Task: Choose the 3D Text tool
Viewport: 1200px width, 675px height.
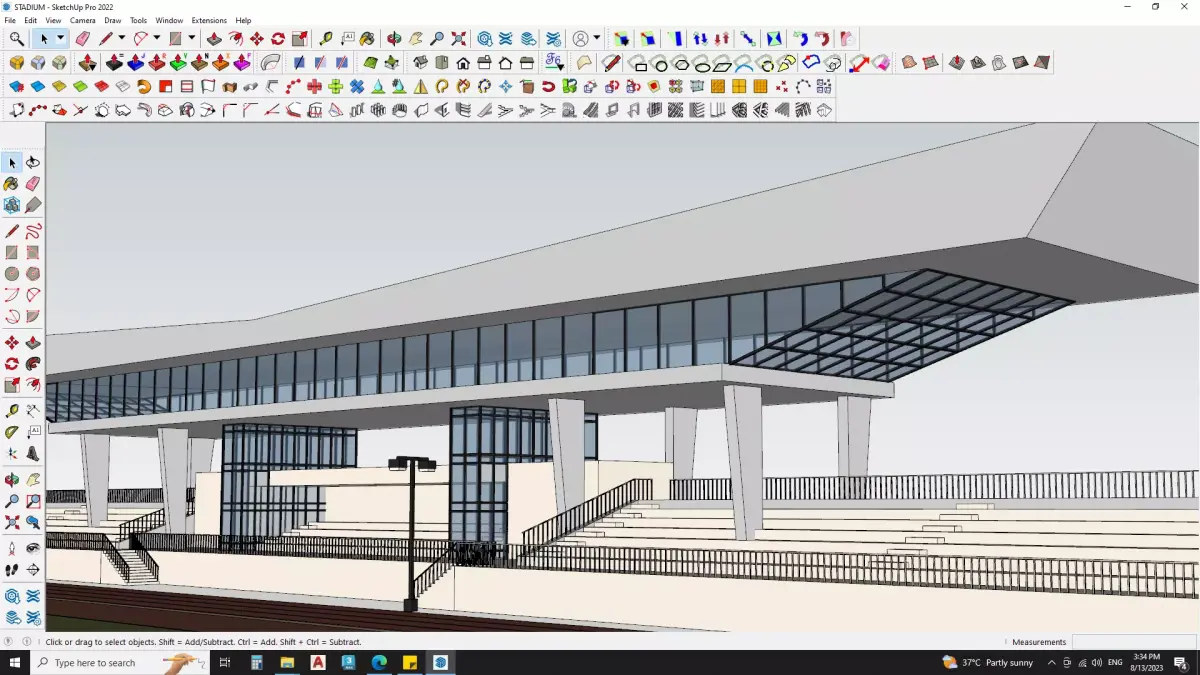Action: 33,453
